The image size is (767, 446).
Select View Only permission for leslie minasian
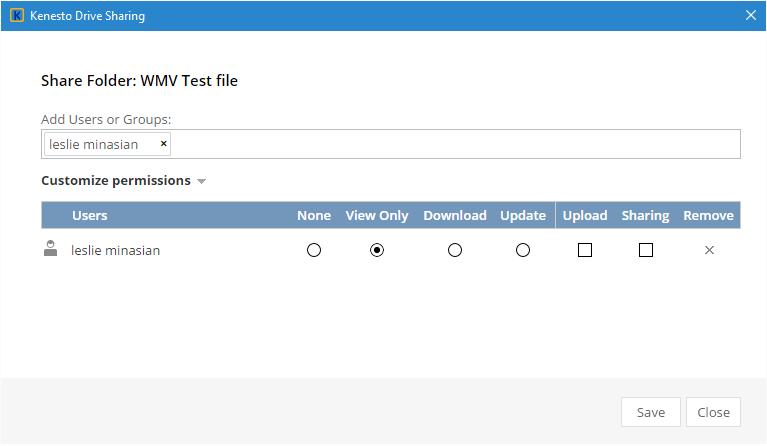[x=377, y=250]
